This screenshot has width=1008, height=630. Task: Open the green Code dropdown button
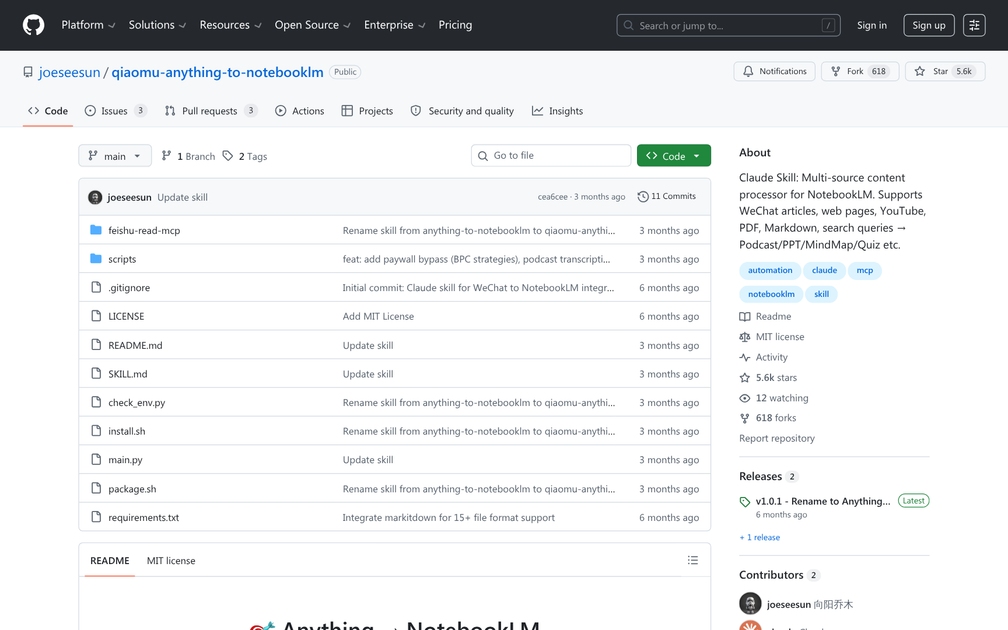[674, 156]
